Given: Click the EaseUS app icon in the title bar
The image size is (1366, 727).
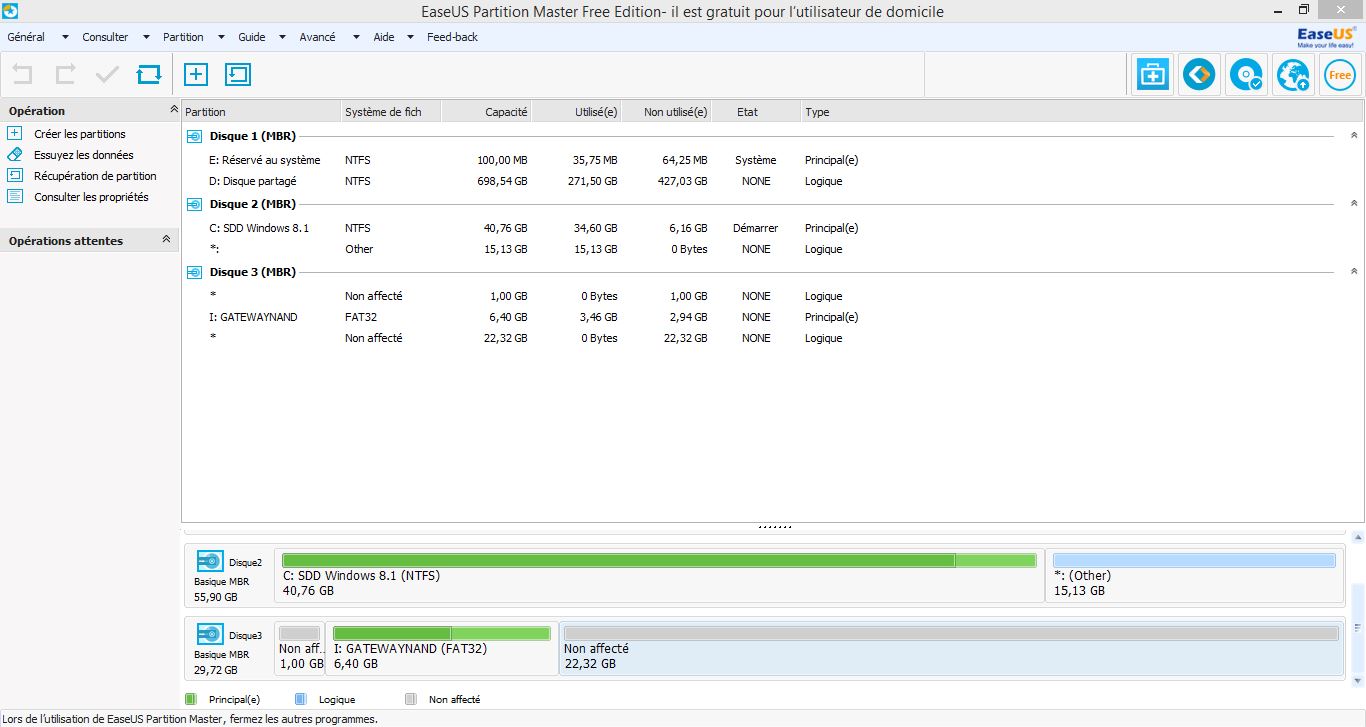Looking at the screenshot, I should pos(11,11).
